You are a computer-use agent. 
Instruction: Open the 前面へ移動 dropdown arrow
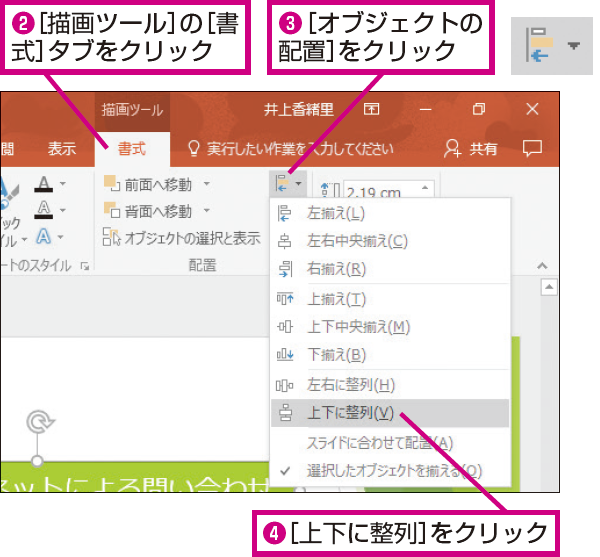[x=207, y=184]
